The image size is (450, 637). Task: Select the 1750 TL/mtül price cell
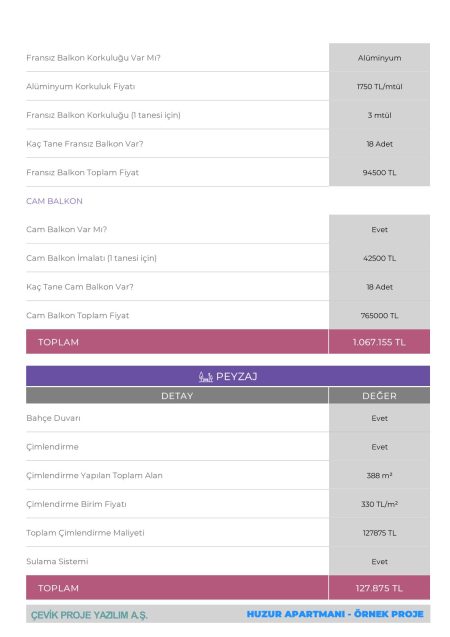point(379,87)
